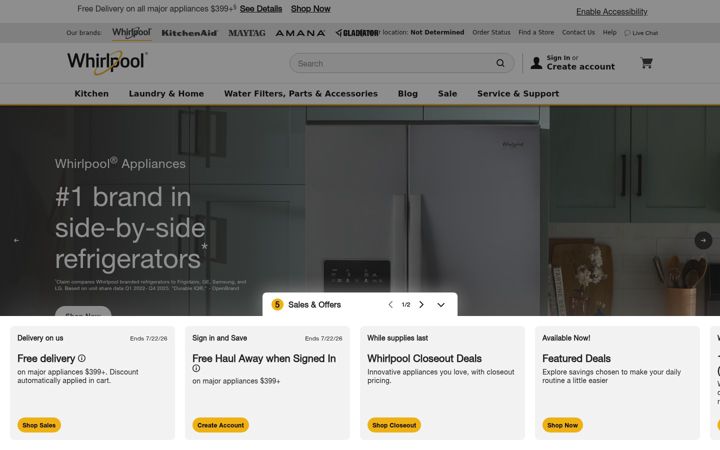Open the Sale menu item
The height and width of the screenshot is (450, 720).
(447, 94)
